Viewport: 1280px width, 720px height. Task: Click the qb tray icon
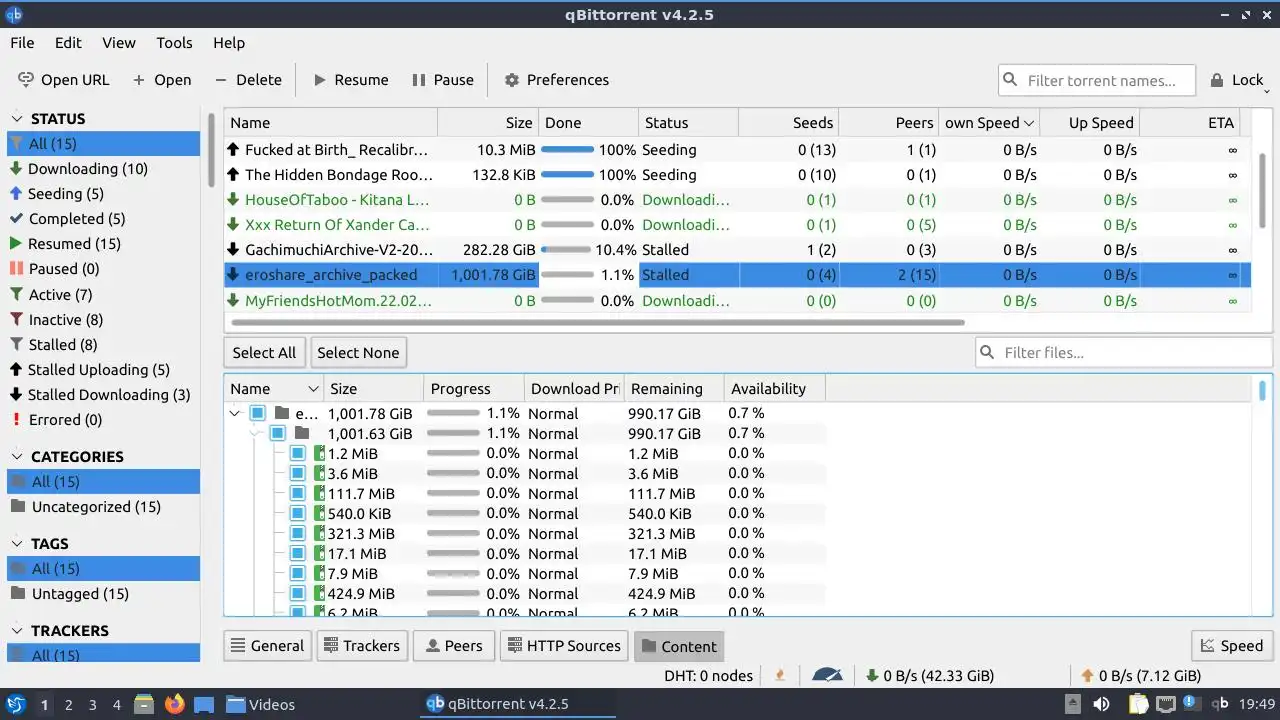[1219, 704]
